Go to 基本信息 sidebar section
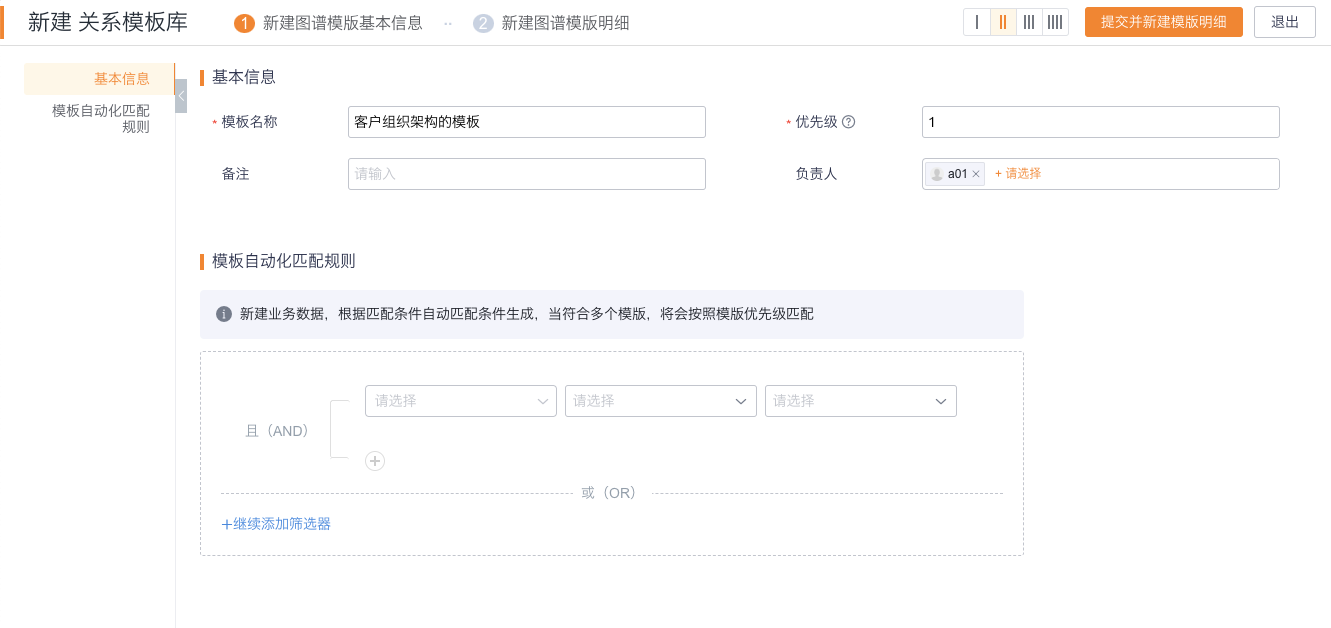 99,79
